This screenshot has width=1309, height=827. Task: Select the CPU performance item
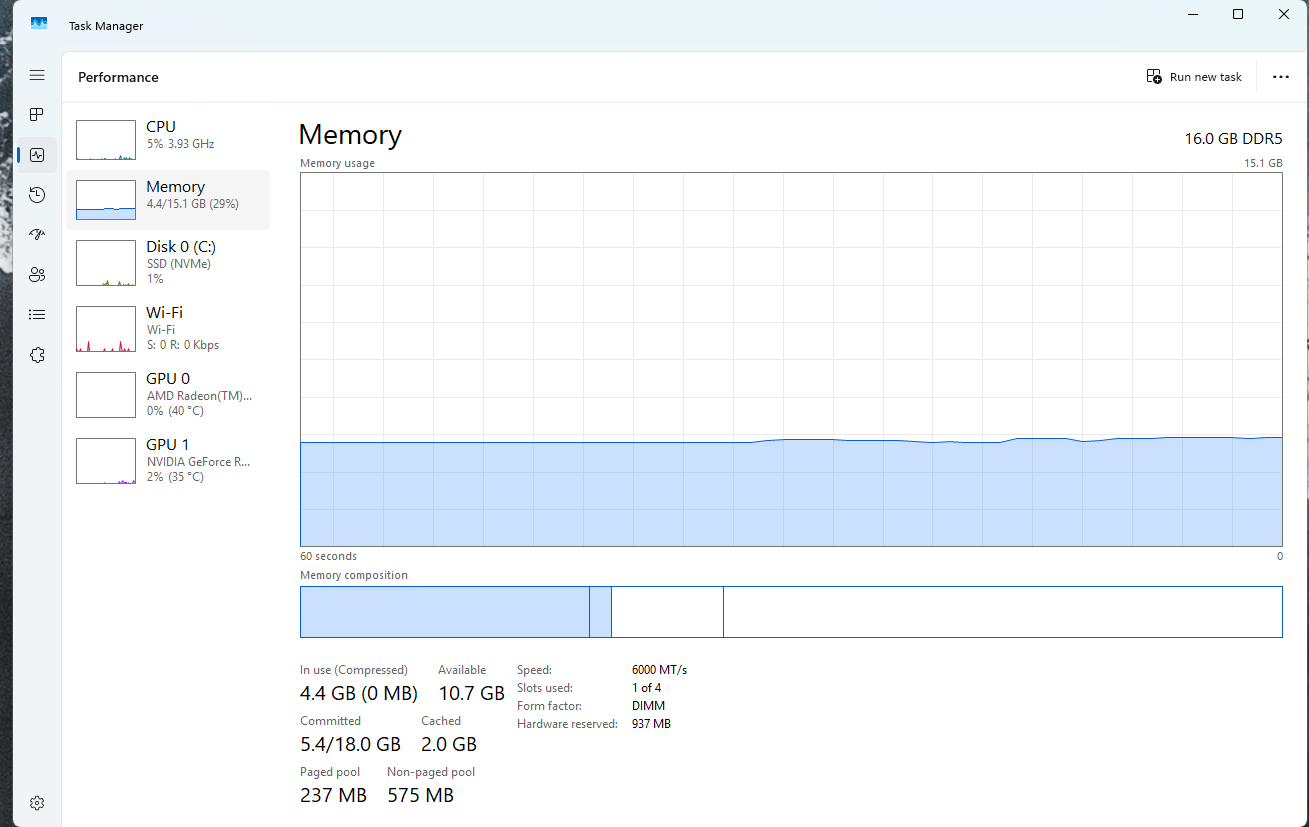tap(168, 140)
